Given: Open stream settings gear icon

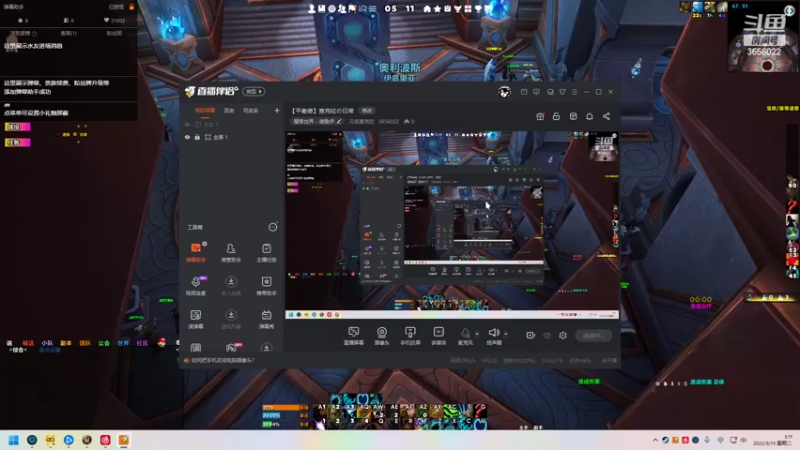Looking at the screenshot, I should pos(563,335).
